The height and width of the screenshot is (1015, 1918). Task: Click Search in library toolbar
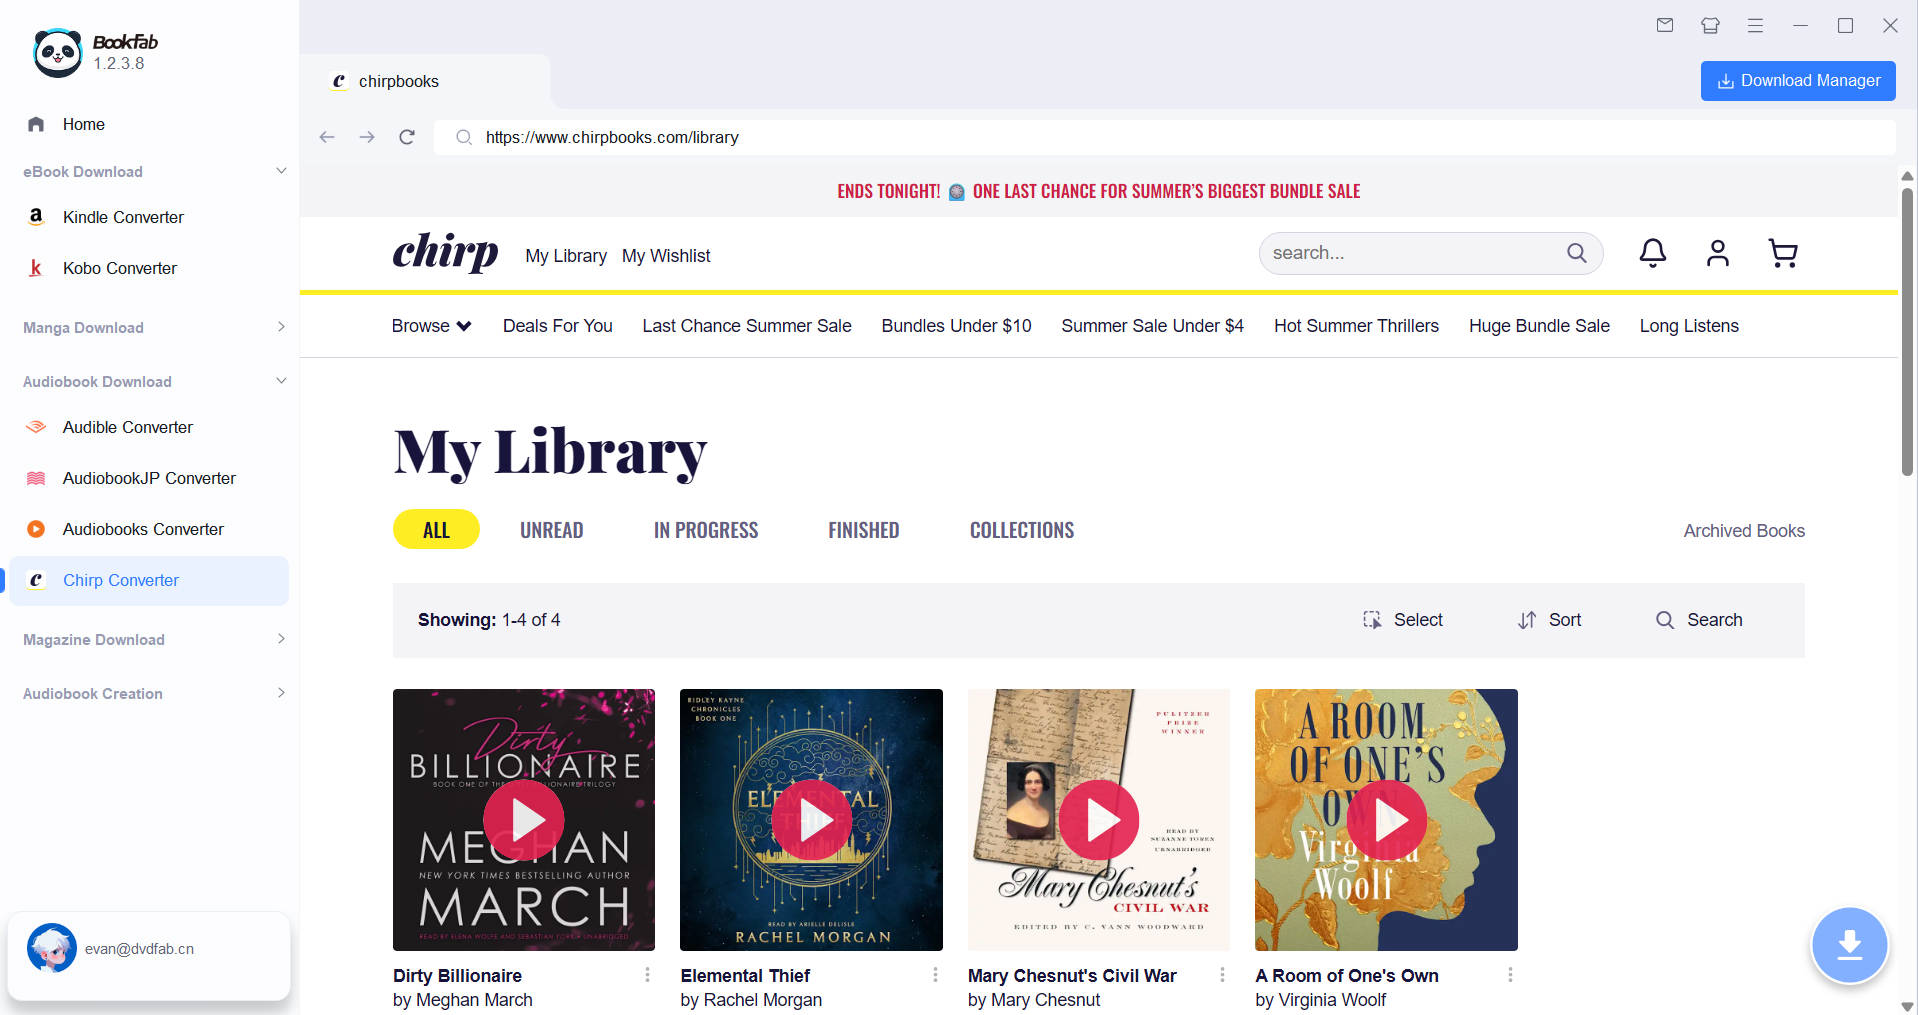click(1699, 620)
